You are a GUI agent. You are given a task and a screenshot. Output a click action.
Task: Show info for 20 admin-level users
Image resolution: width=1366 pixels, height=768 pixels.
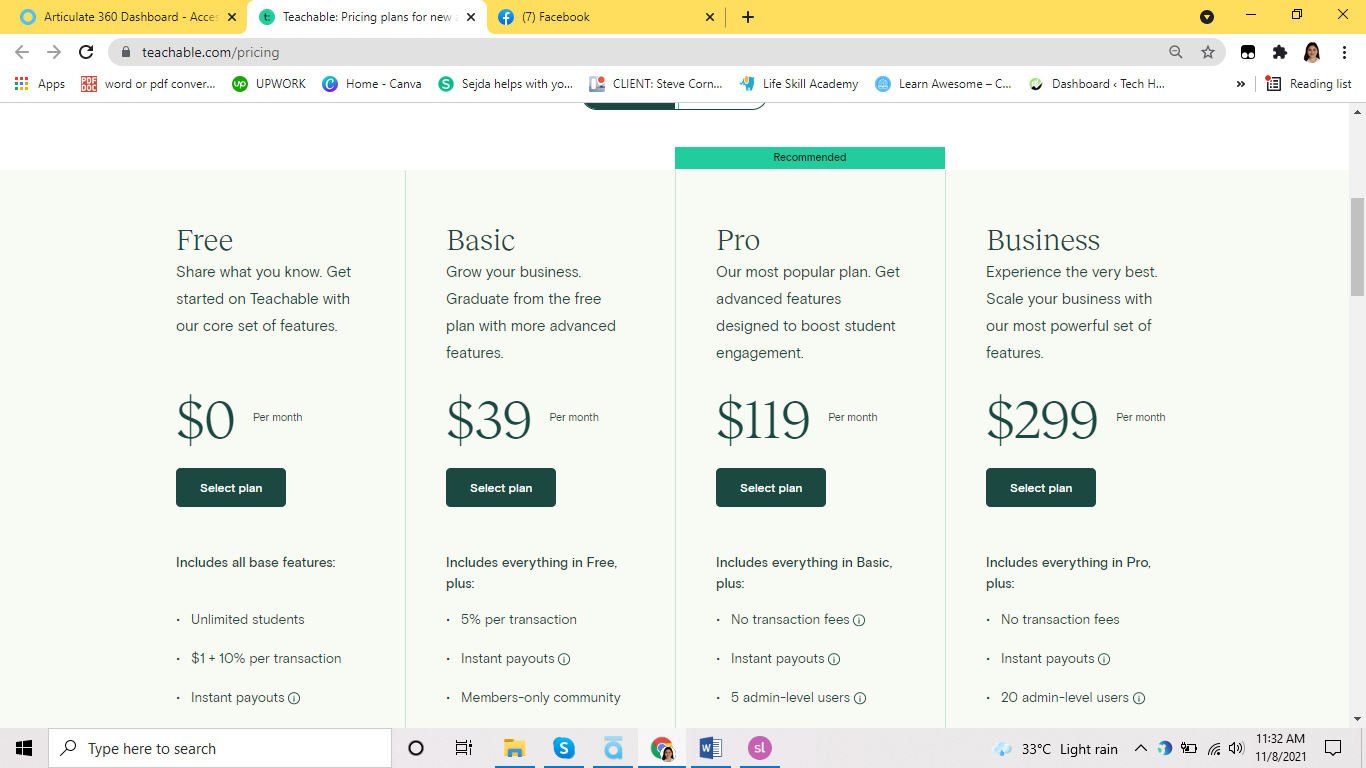coord(1139,698)
